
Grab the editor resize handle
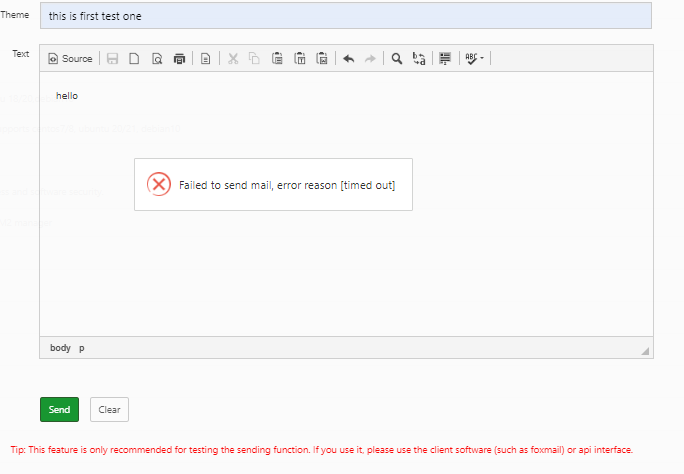tap(645, 351)
